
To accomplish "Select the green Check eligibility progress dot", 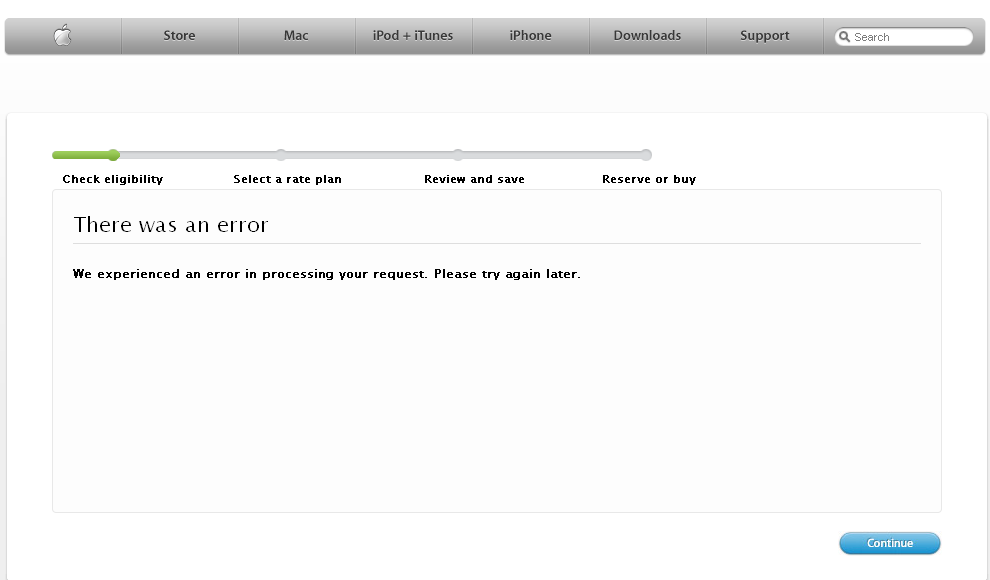I will click(x=112, y=155).
